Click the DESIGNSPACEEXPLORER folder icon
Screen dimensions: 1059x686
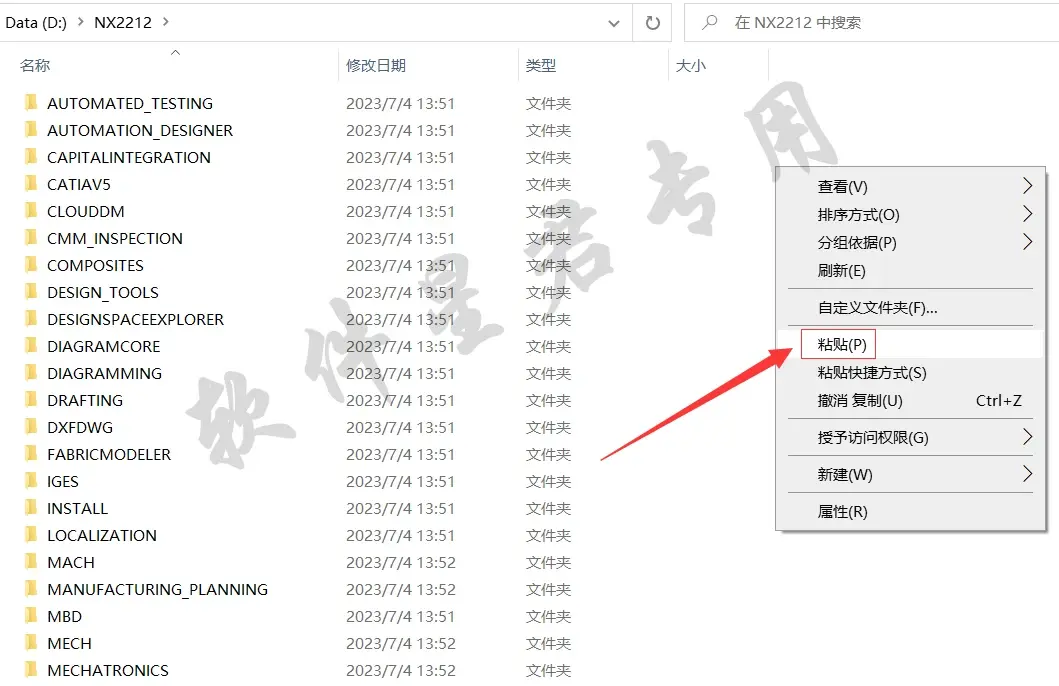30,319
